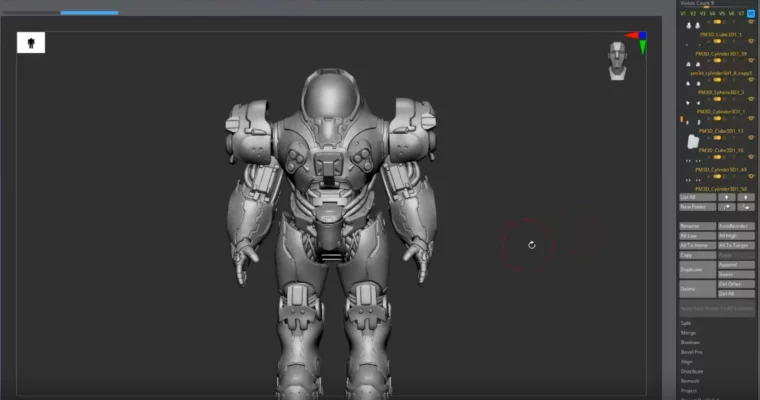Switch to the V6 visibility set
Image resolution: width=760 pixels, height=400 pixels.
click(x=731, y=14)
